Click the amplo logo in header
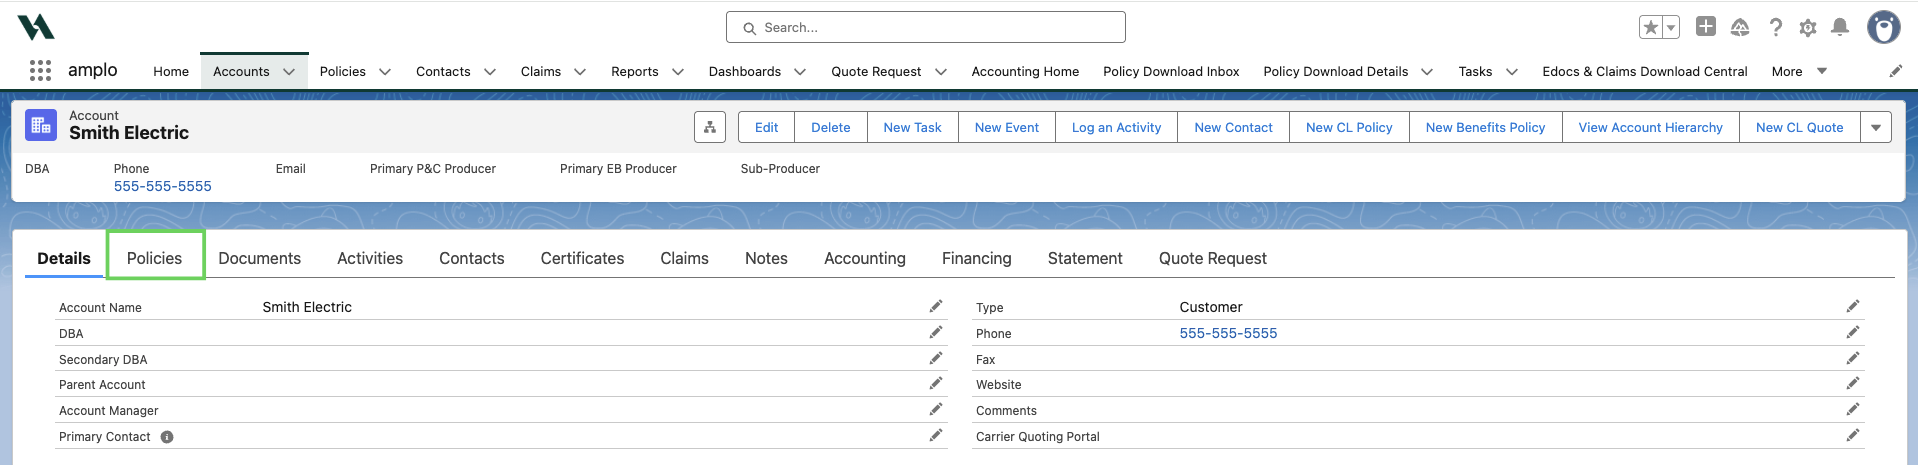 (x=36, y=27)
